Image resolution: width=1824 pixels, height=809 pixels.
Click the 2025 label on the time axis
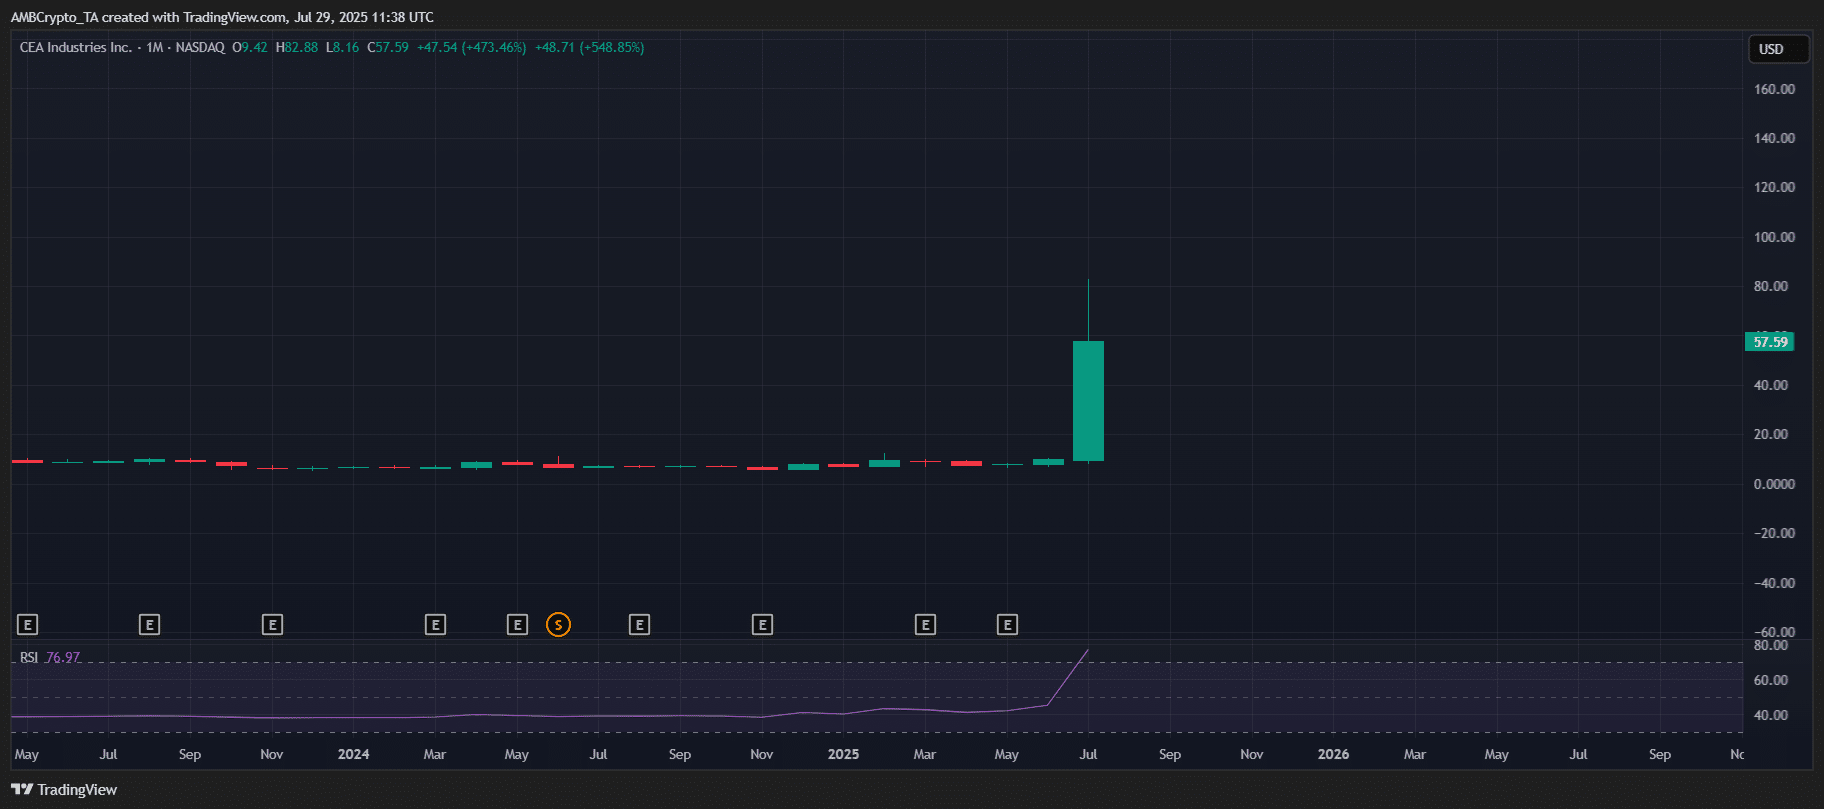pyautogui.click(x=843, y=754)
